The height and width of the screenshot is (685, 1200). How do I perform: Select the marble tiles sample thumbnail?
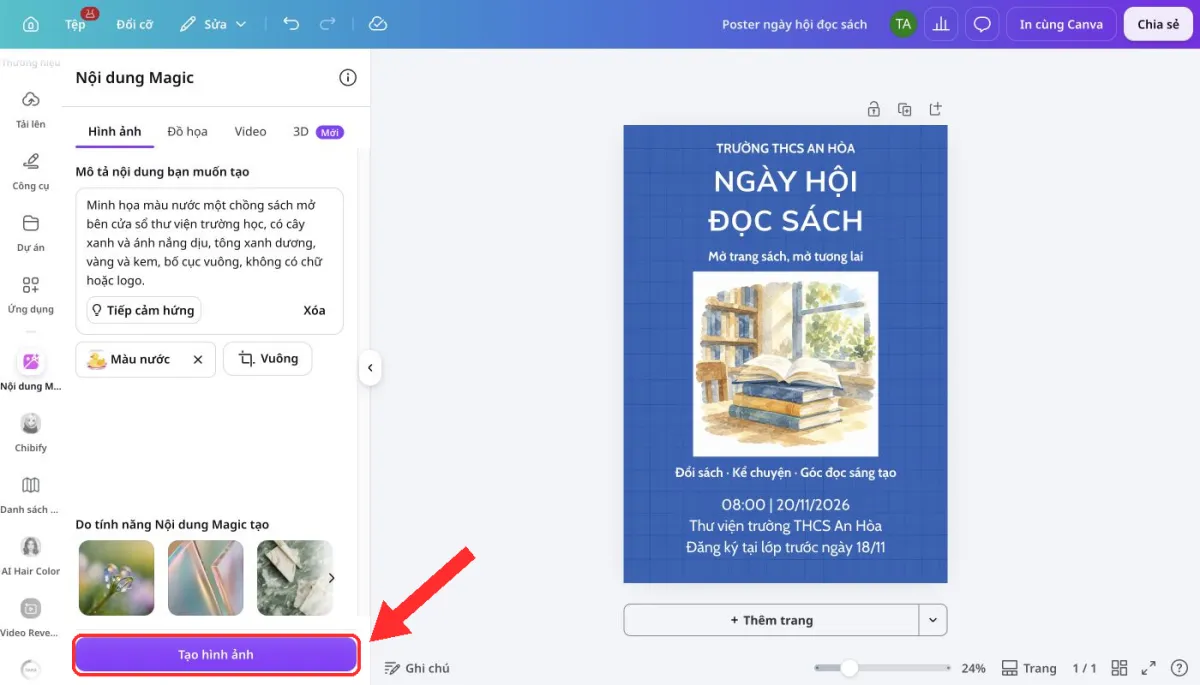(x=294, y=577)
